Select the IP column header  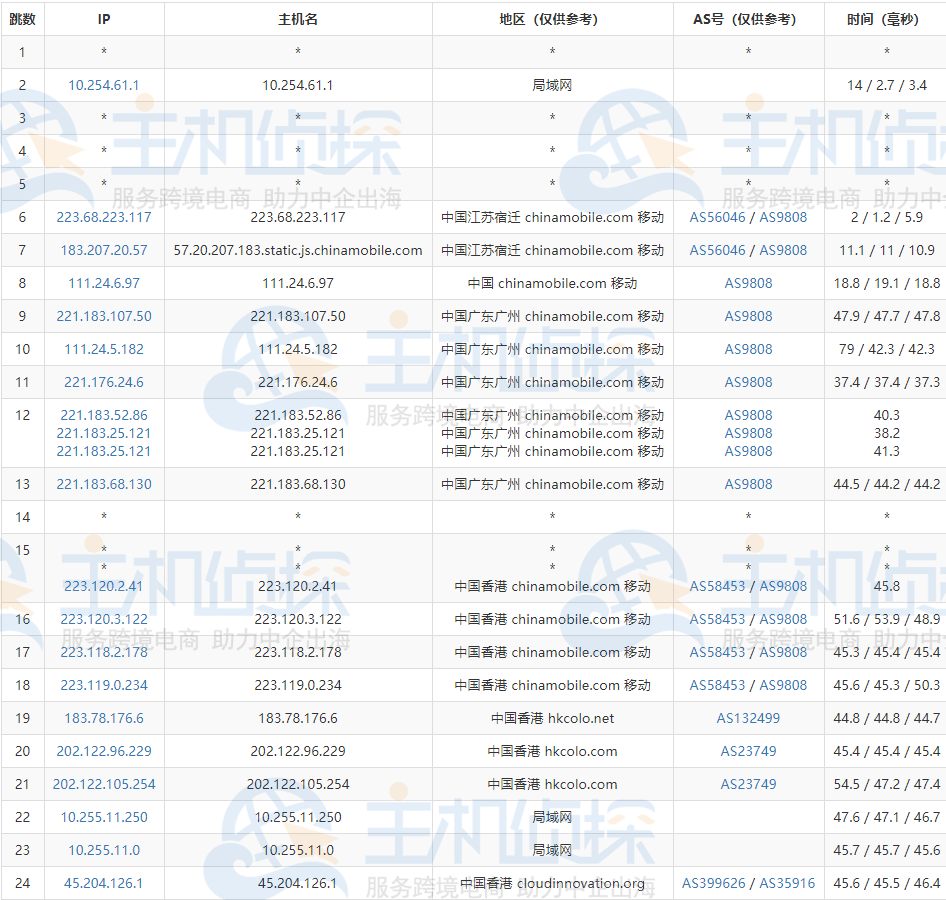pos(104,19)
